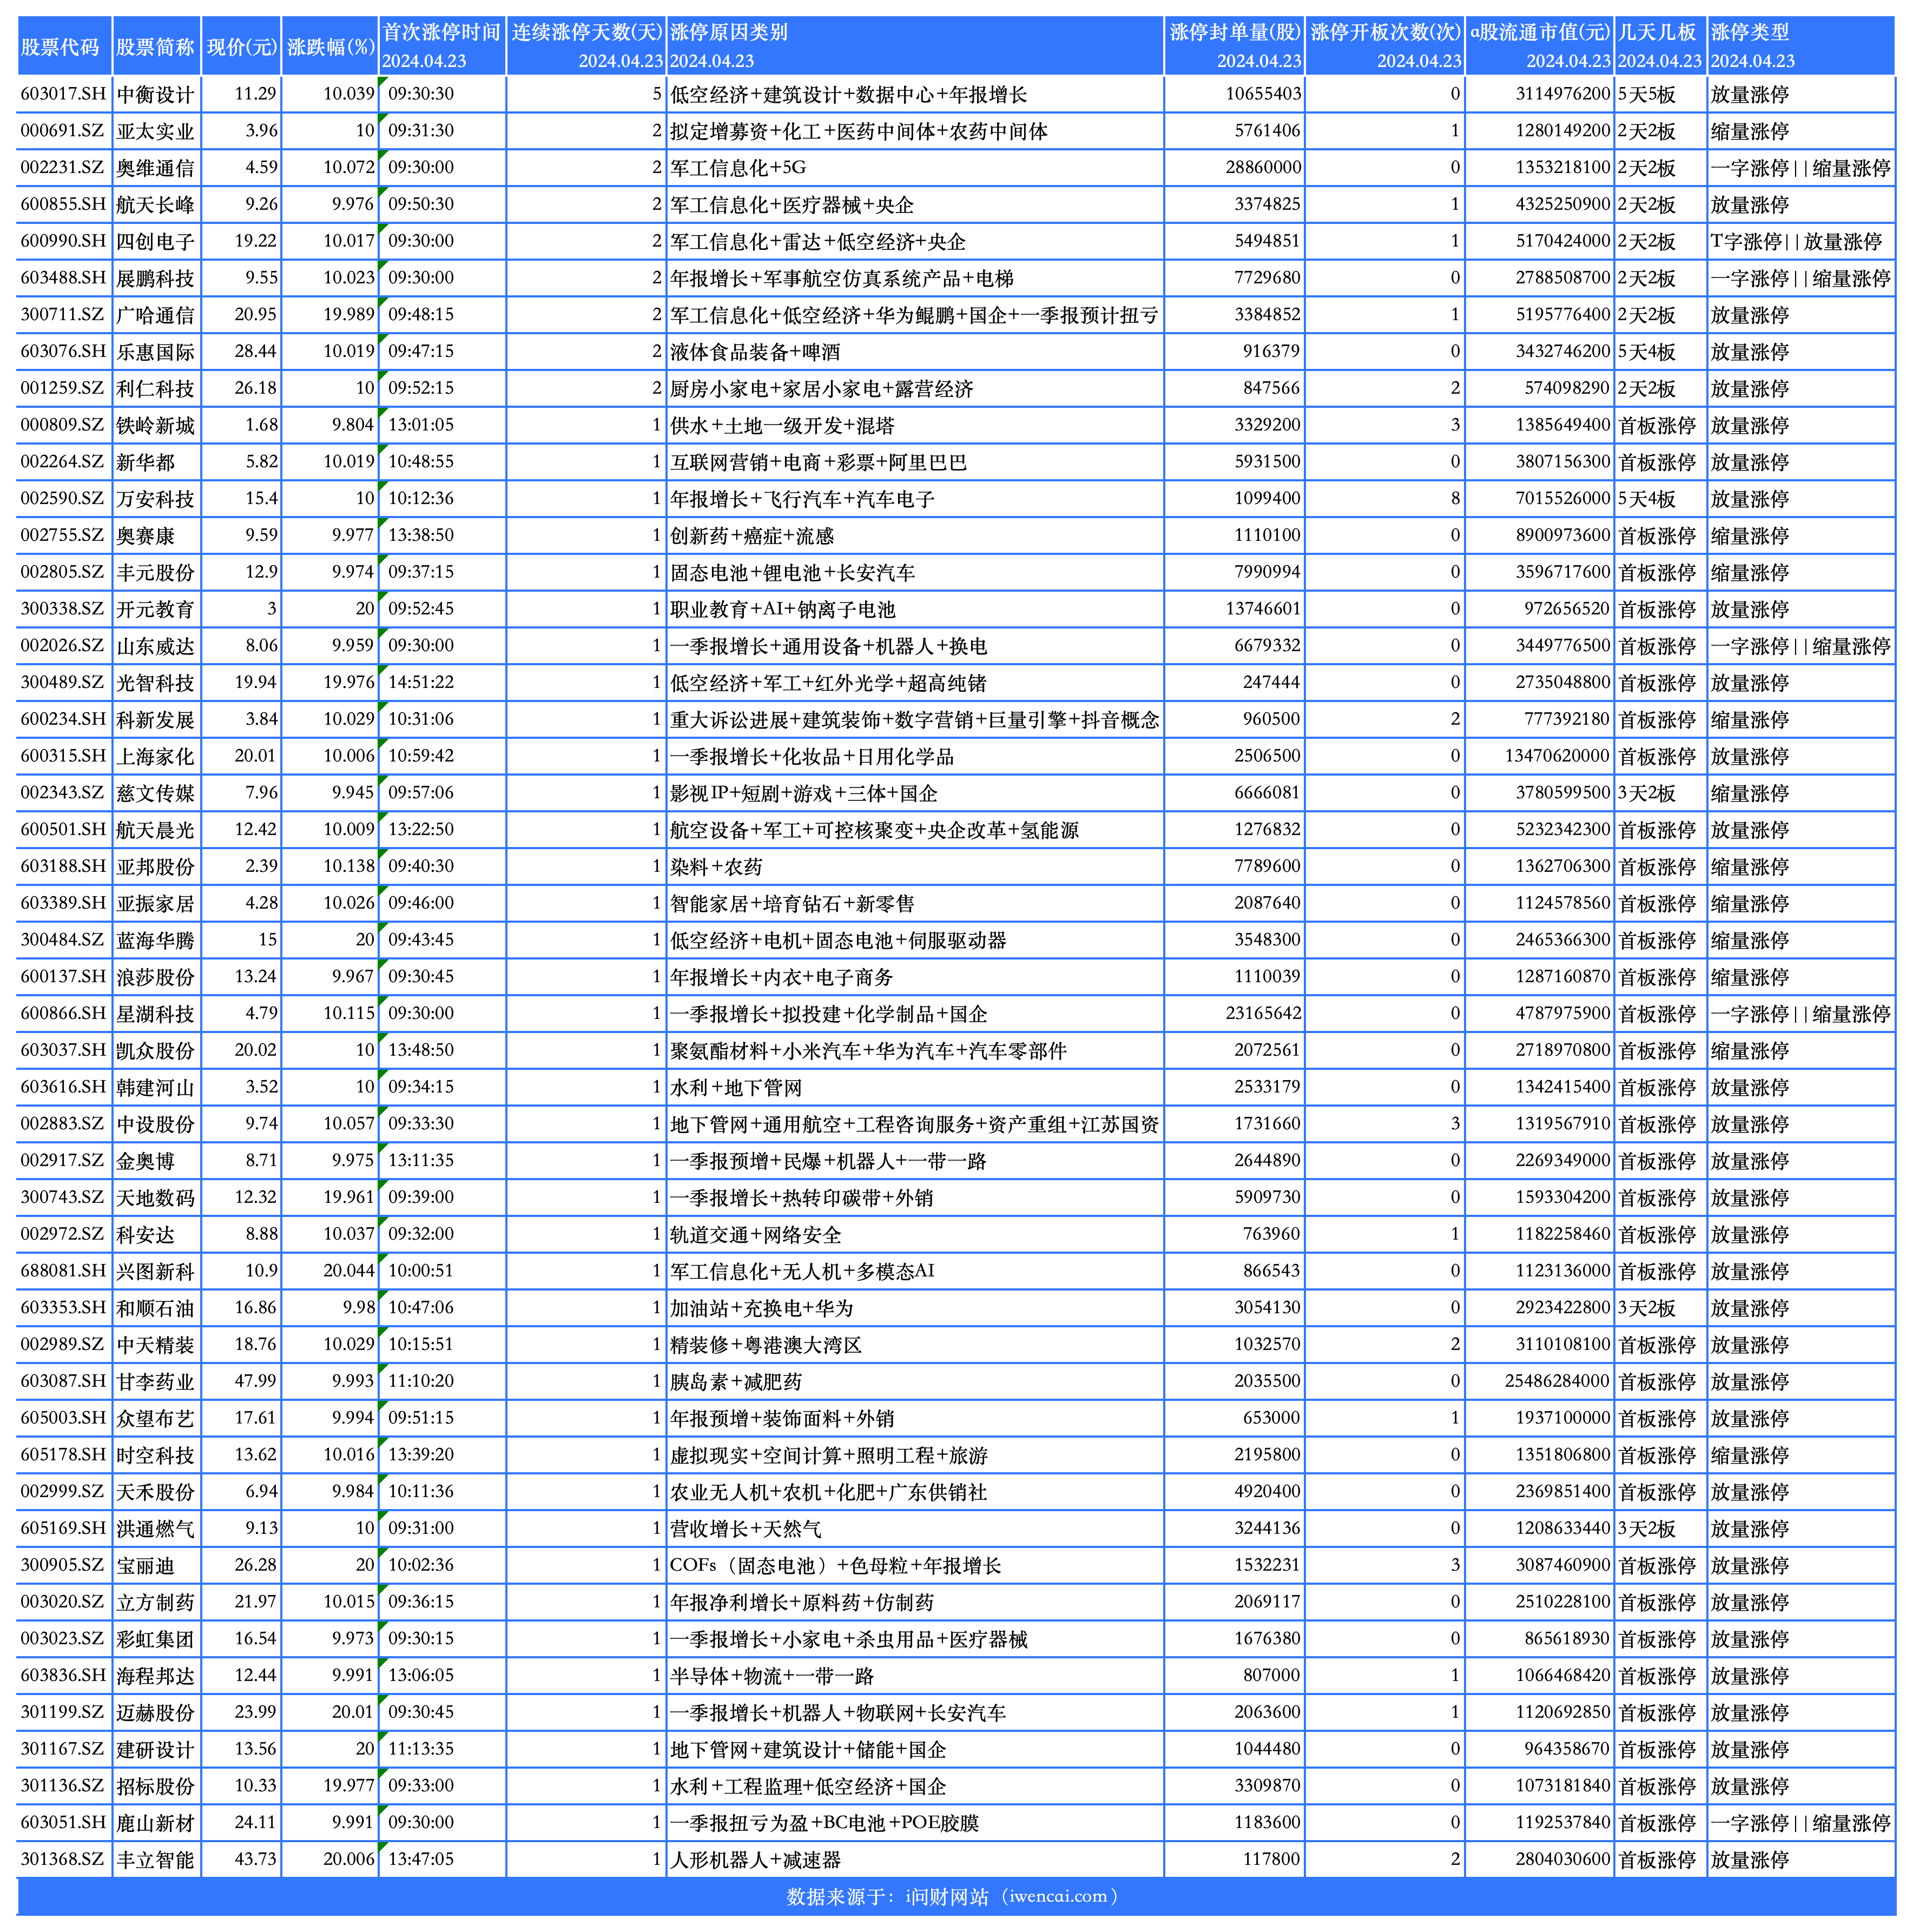The height and width of the screenshot is (1932, 1913).
Task: Click reason '水利+地下管网'
Action: coord(736,1088)
